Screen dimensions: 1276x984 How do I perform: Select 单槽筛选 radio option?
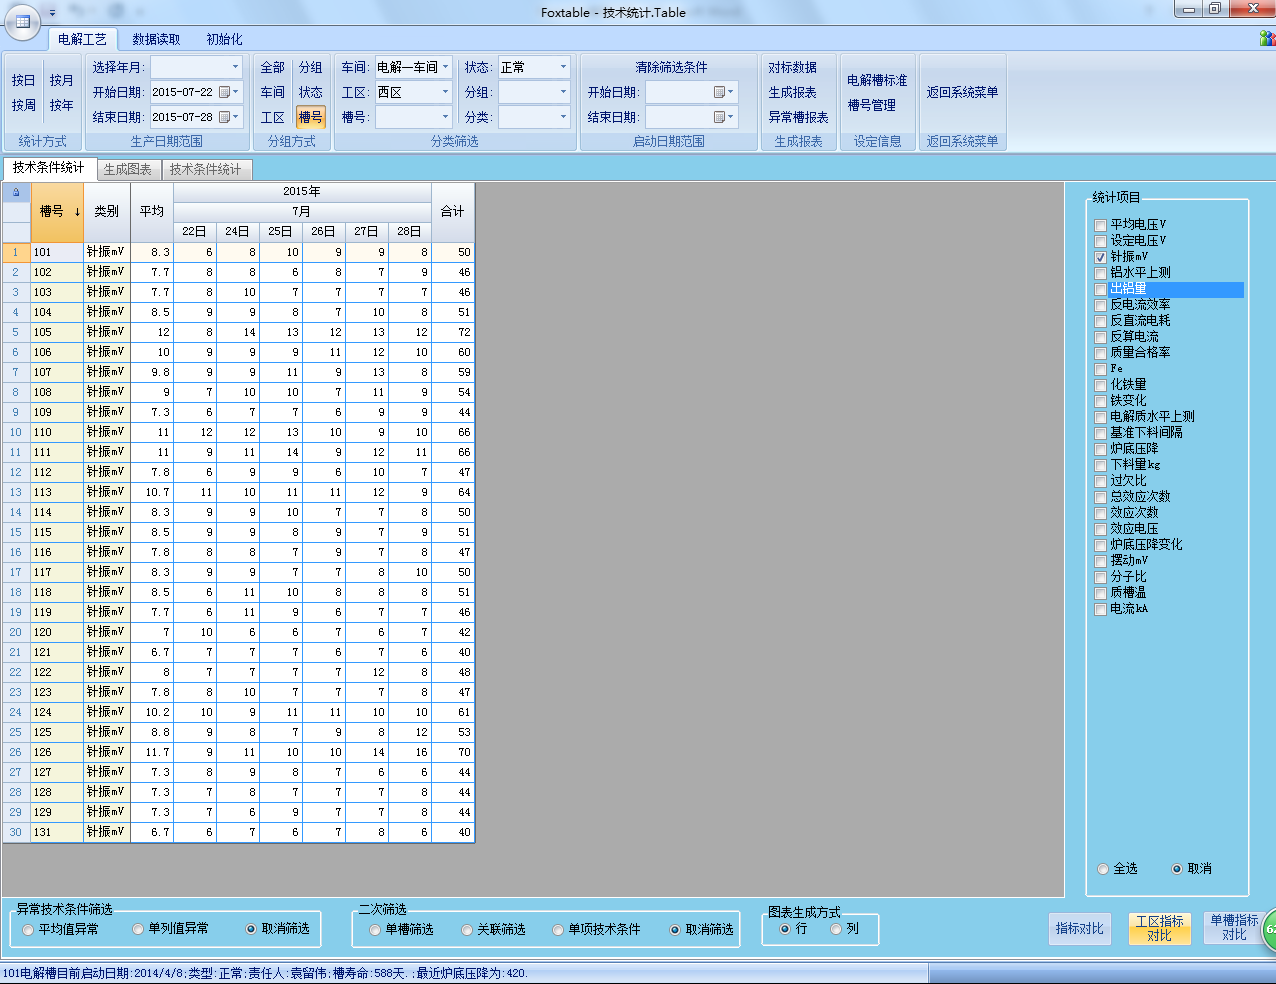point(375,930)
